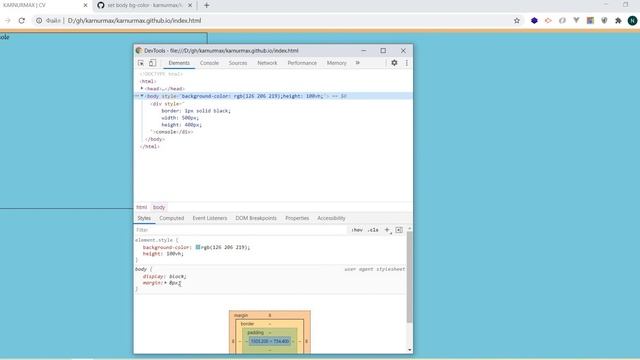Activate the inspect element picker icon
Viewport: 640px width, 360px height.
[141, 63]
